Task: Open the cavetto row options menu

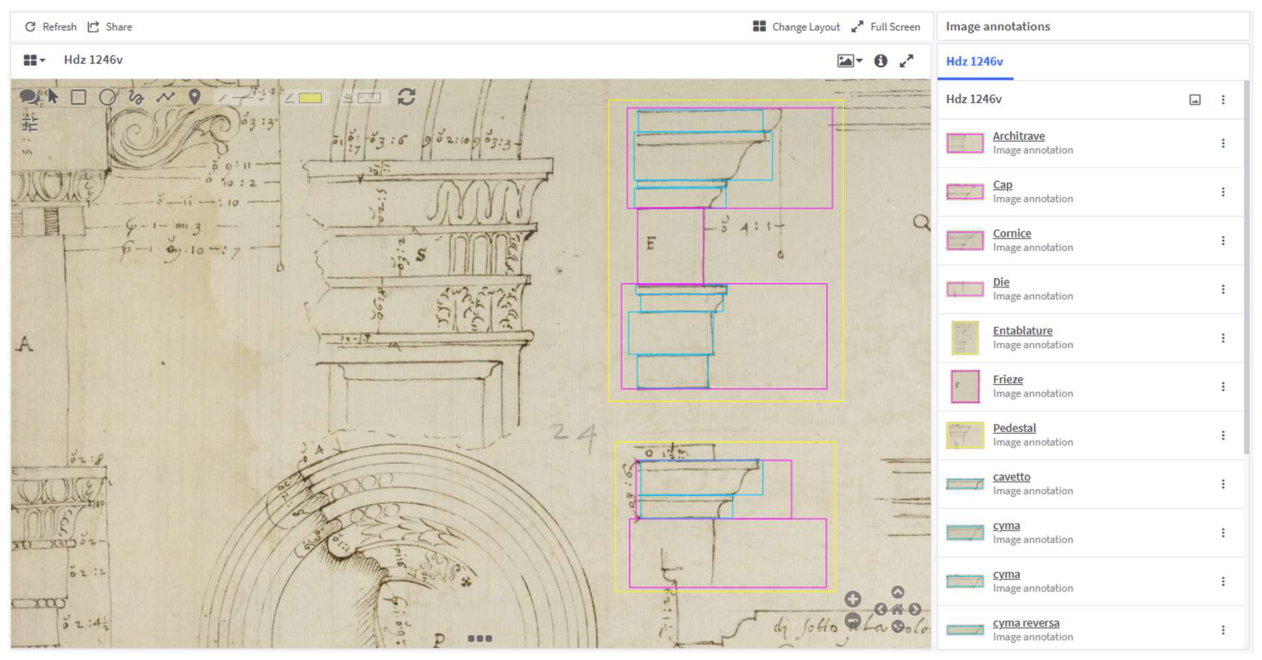Action: pyautogui.click(x=1223, y=484)
